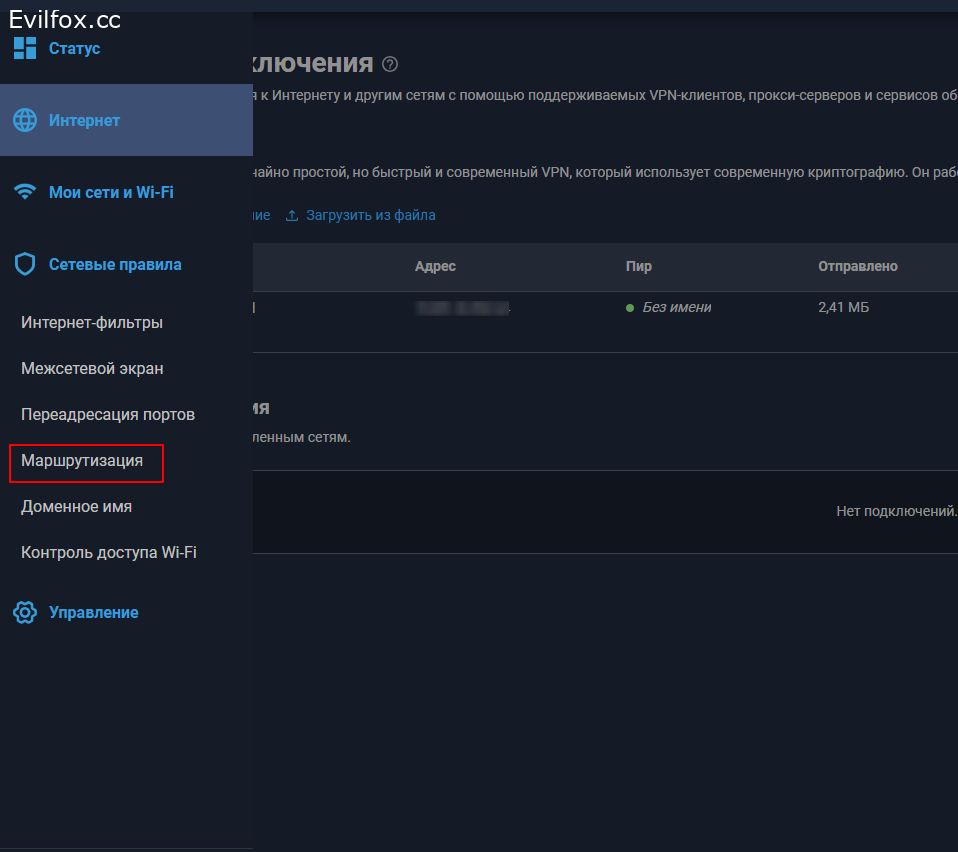
Task: Click the Management gear icon
Action: 25,612
